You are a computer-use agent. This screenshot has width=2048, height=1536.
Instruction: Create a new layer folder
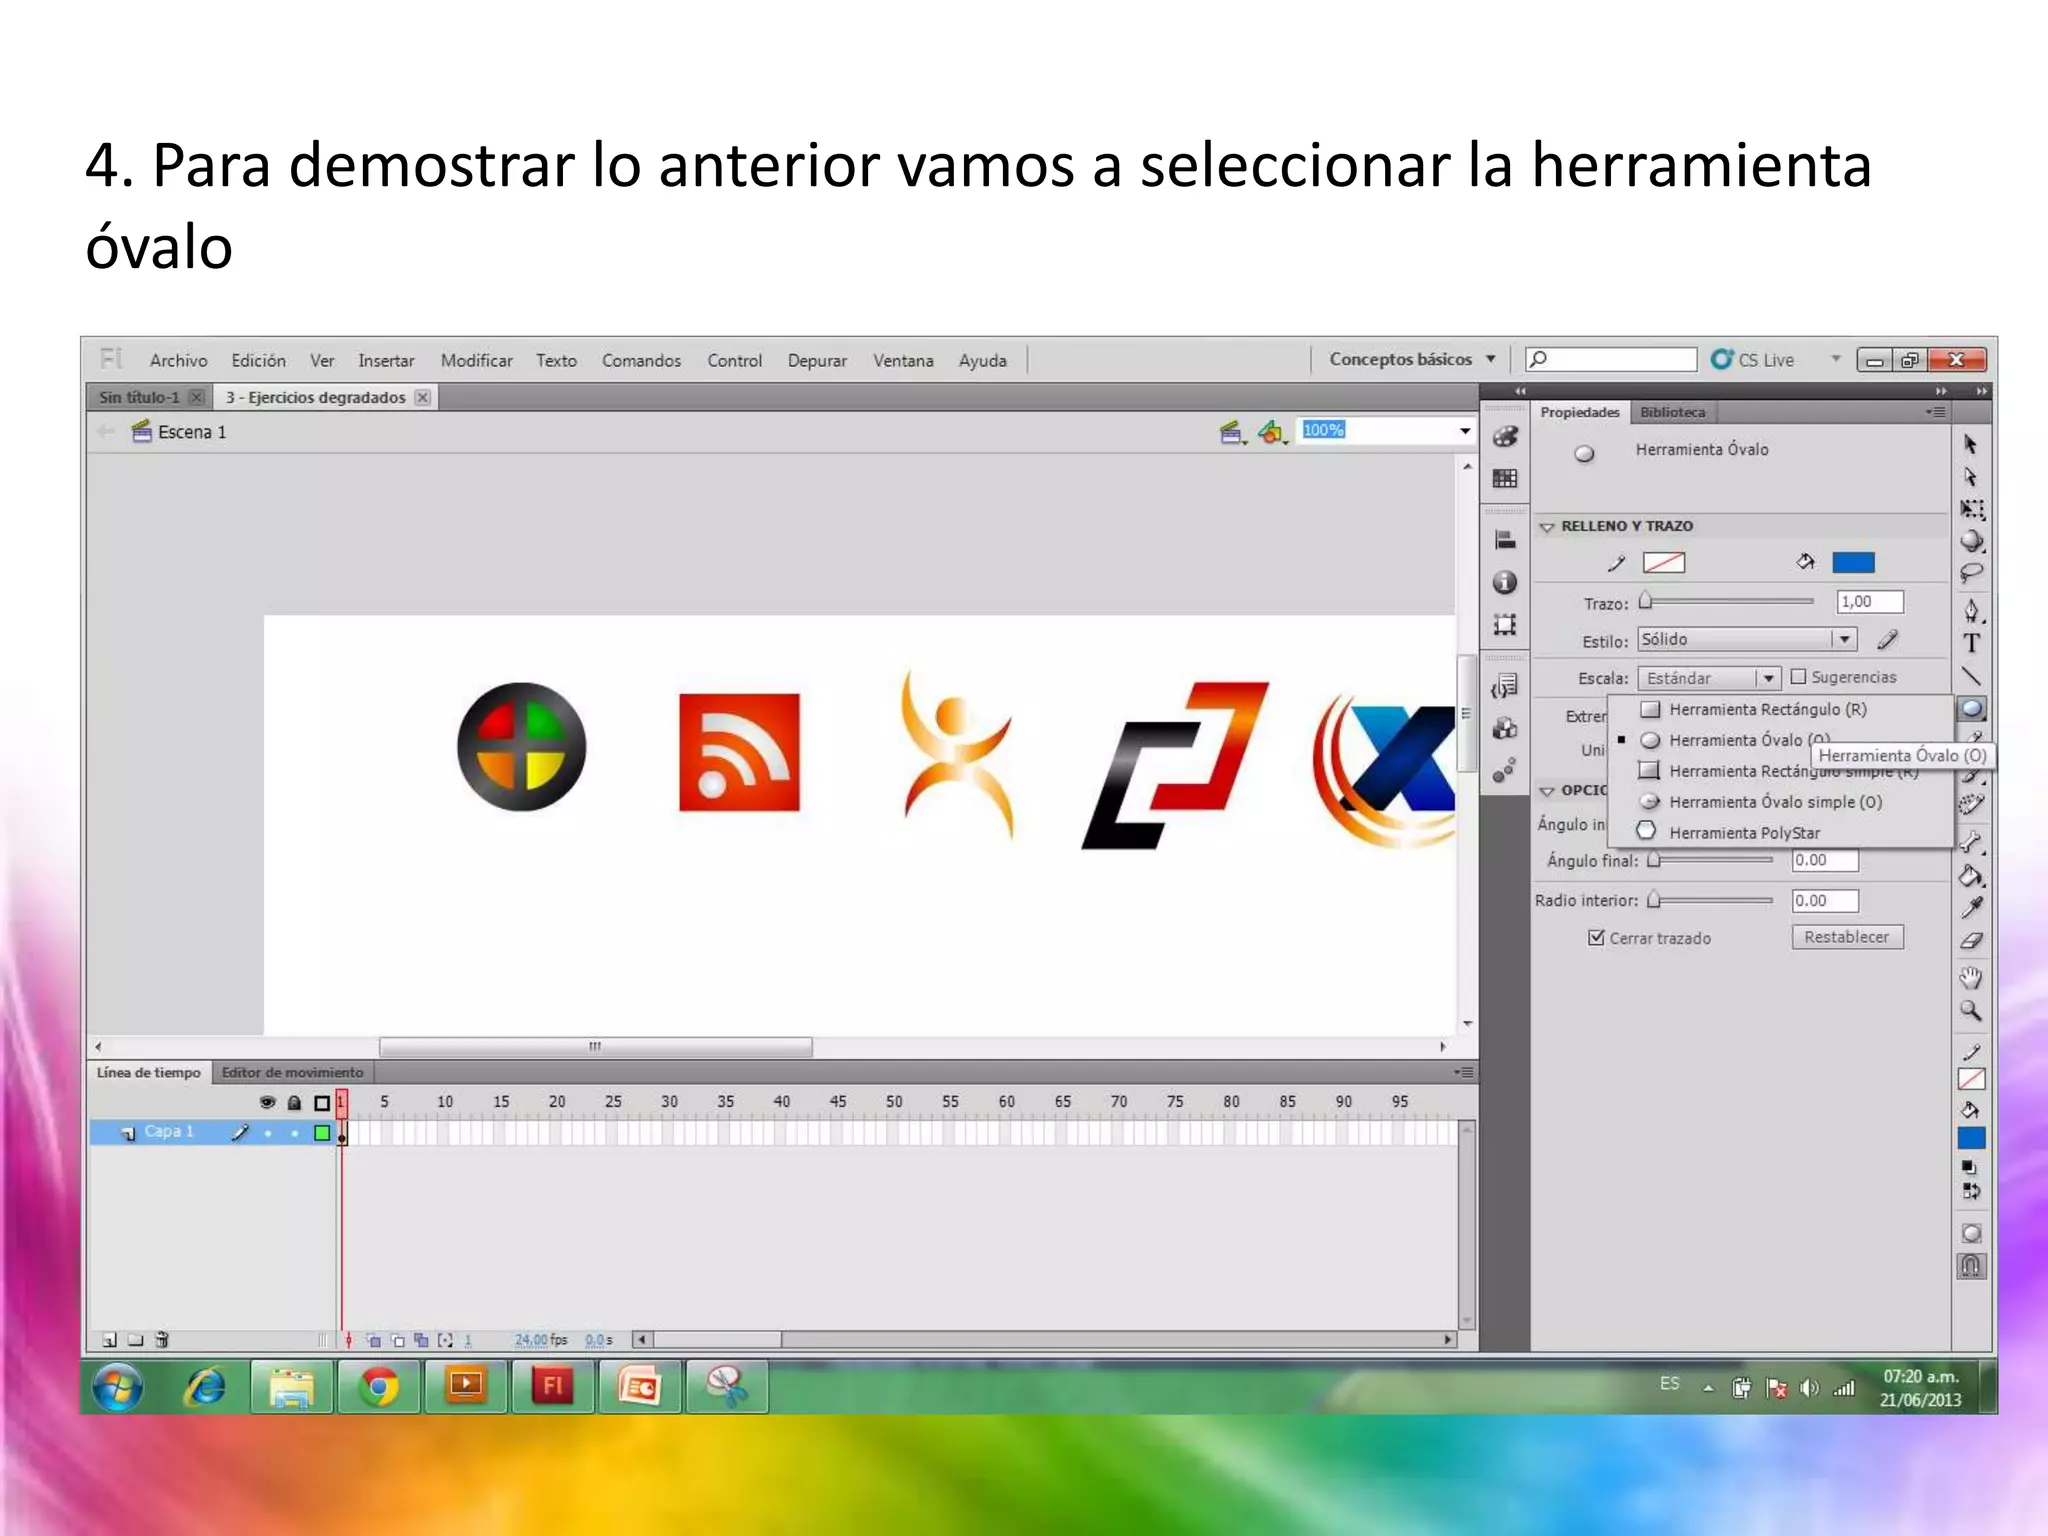pyautogui.click(x=135, y=1340)
